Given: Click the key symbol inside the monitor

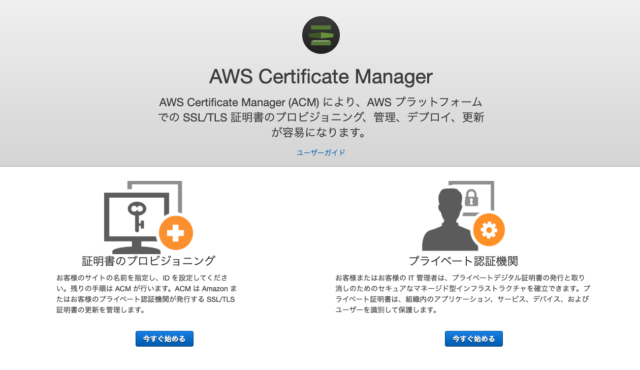Looking at the screenshot, I should click(x=137, y=216).
